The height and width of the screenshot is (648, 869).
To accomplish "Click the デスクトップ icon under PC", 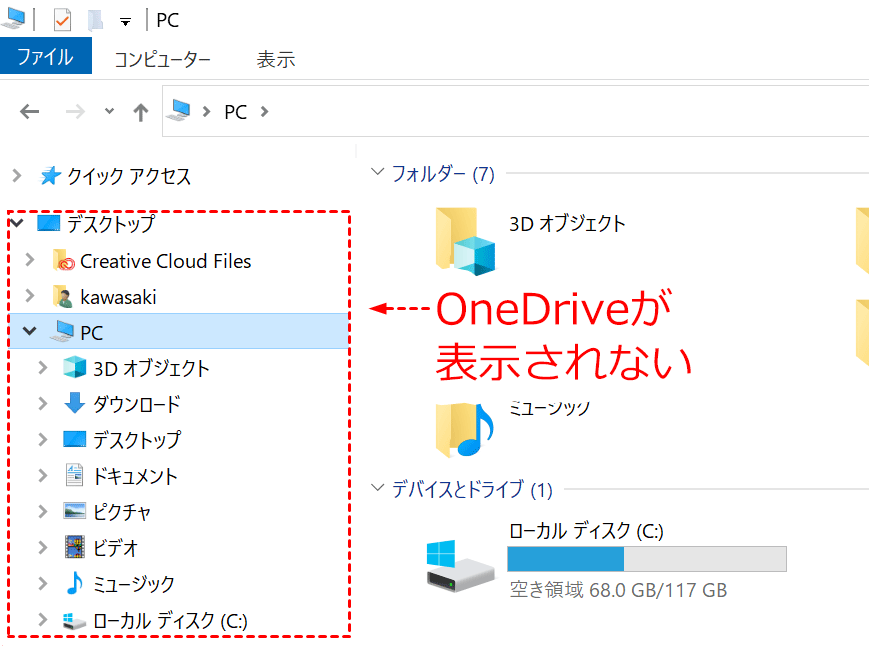I will point(74,439).
